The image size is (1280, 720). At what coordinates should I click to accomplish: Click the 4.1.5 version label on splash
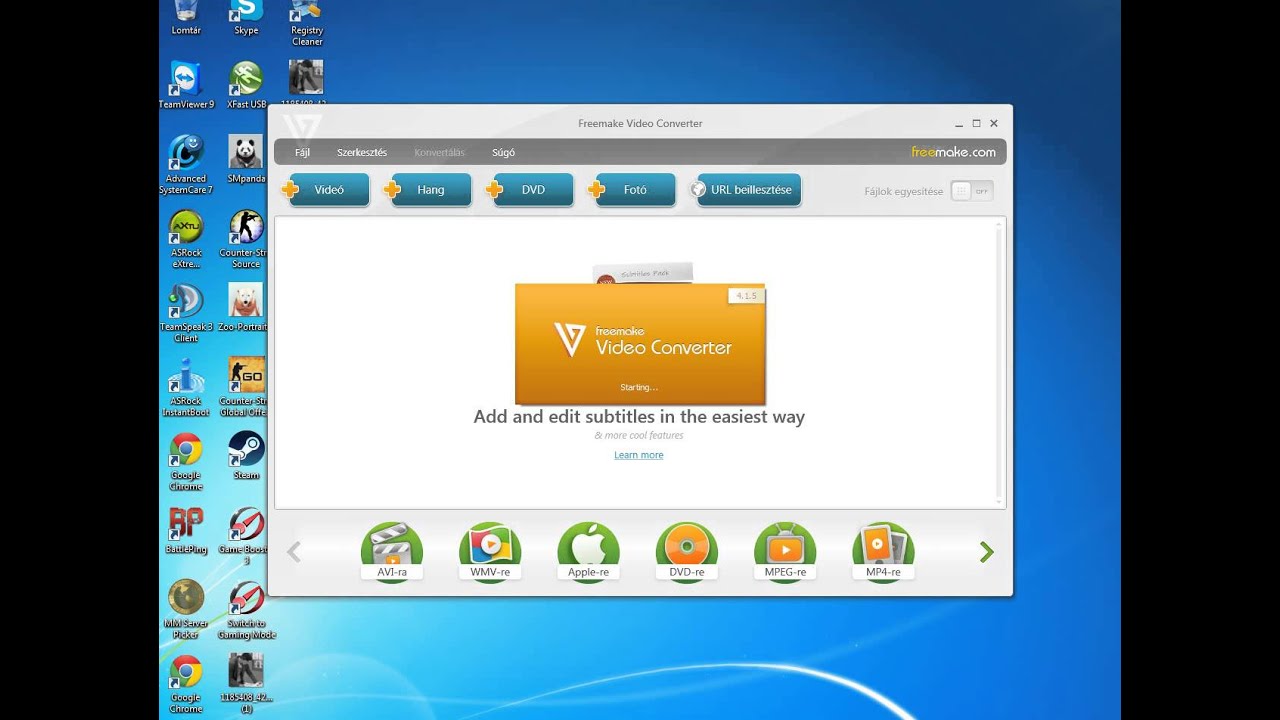tap(746, 296)
